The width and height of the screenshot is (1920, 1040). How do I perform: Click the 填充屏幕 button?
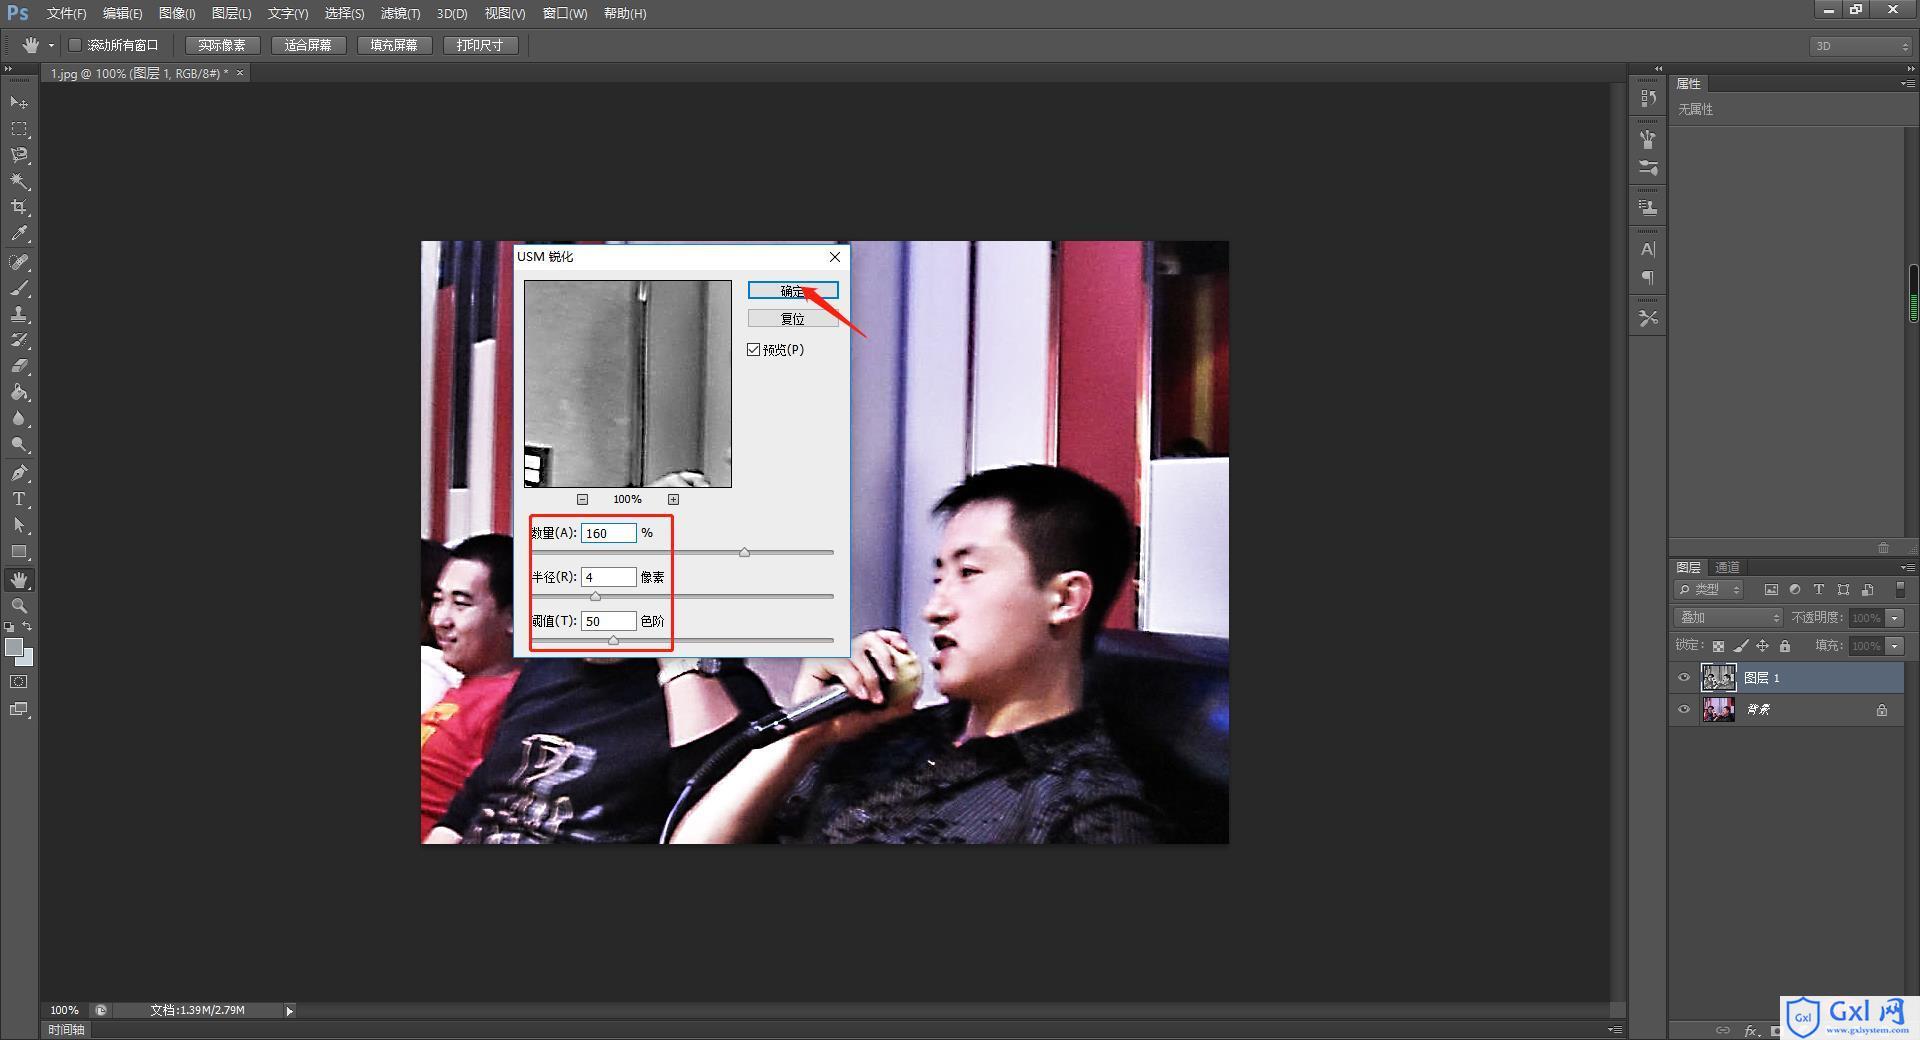pyautogui.click(x=394, y=45)
